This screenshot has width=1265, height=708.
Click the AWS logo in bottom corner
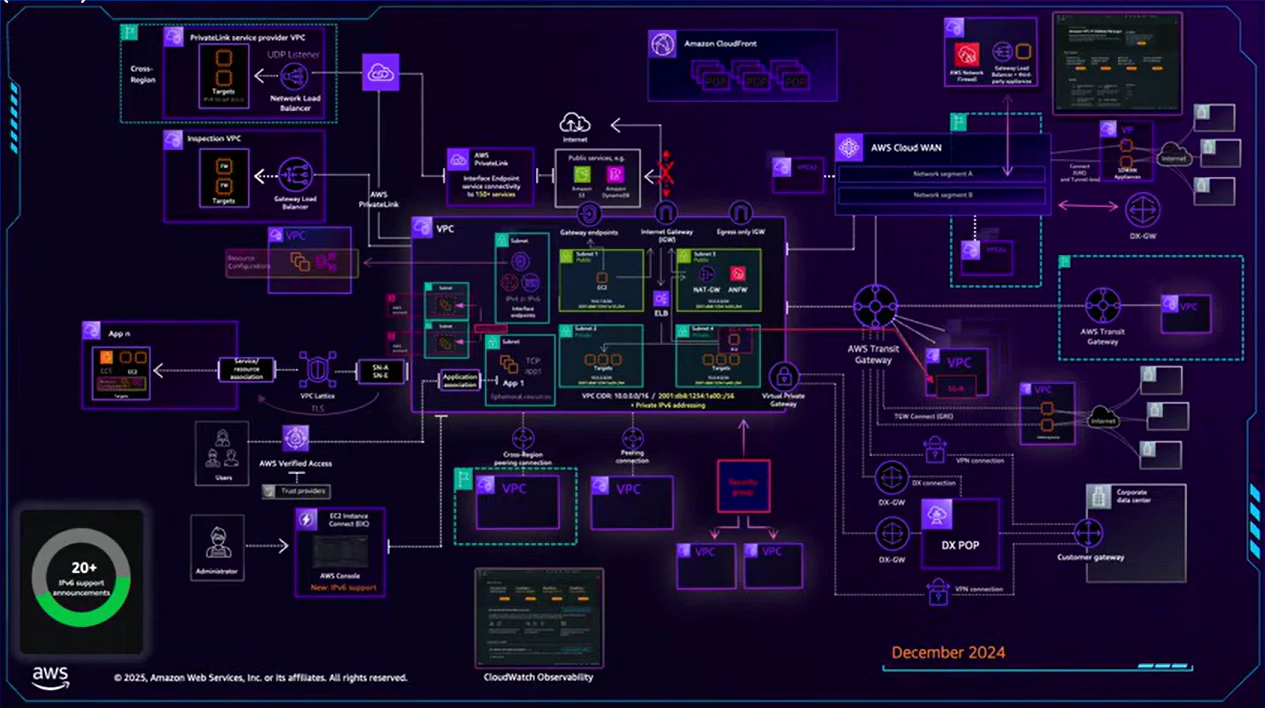point(50,677)
